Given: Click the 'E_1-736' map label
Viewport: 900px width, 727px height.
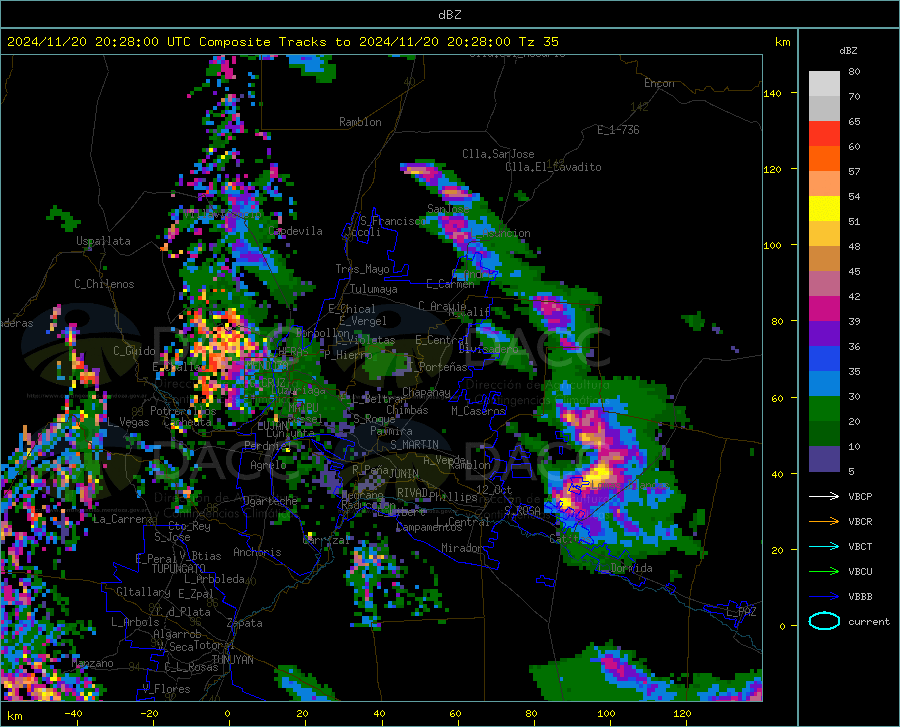Looking at the screenshot, I should coord(618,130).
